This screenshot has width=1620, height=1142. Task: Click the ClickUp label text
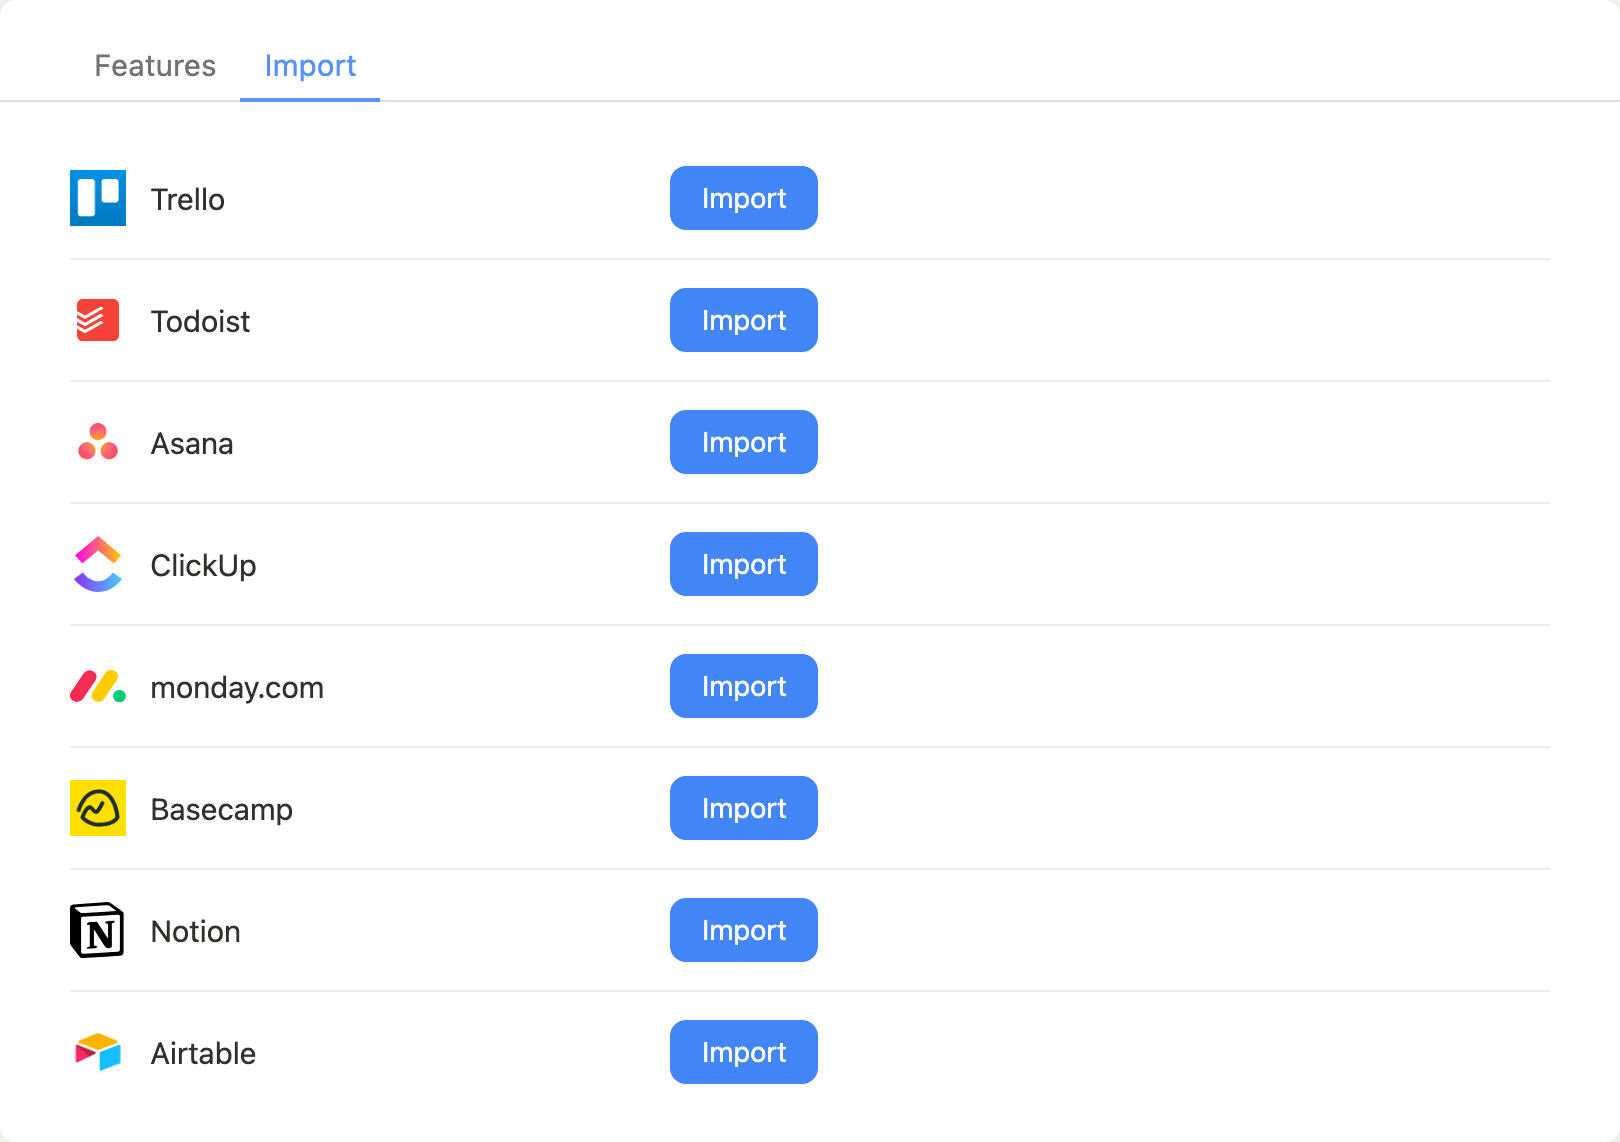point(203,565)
